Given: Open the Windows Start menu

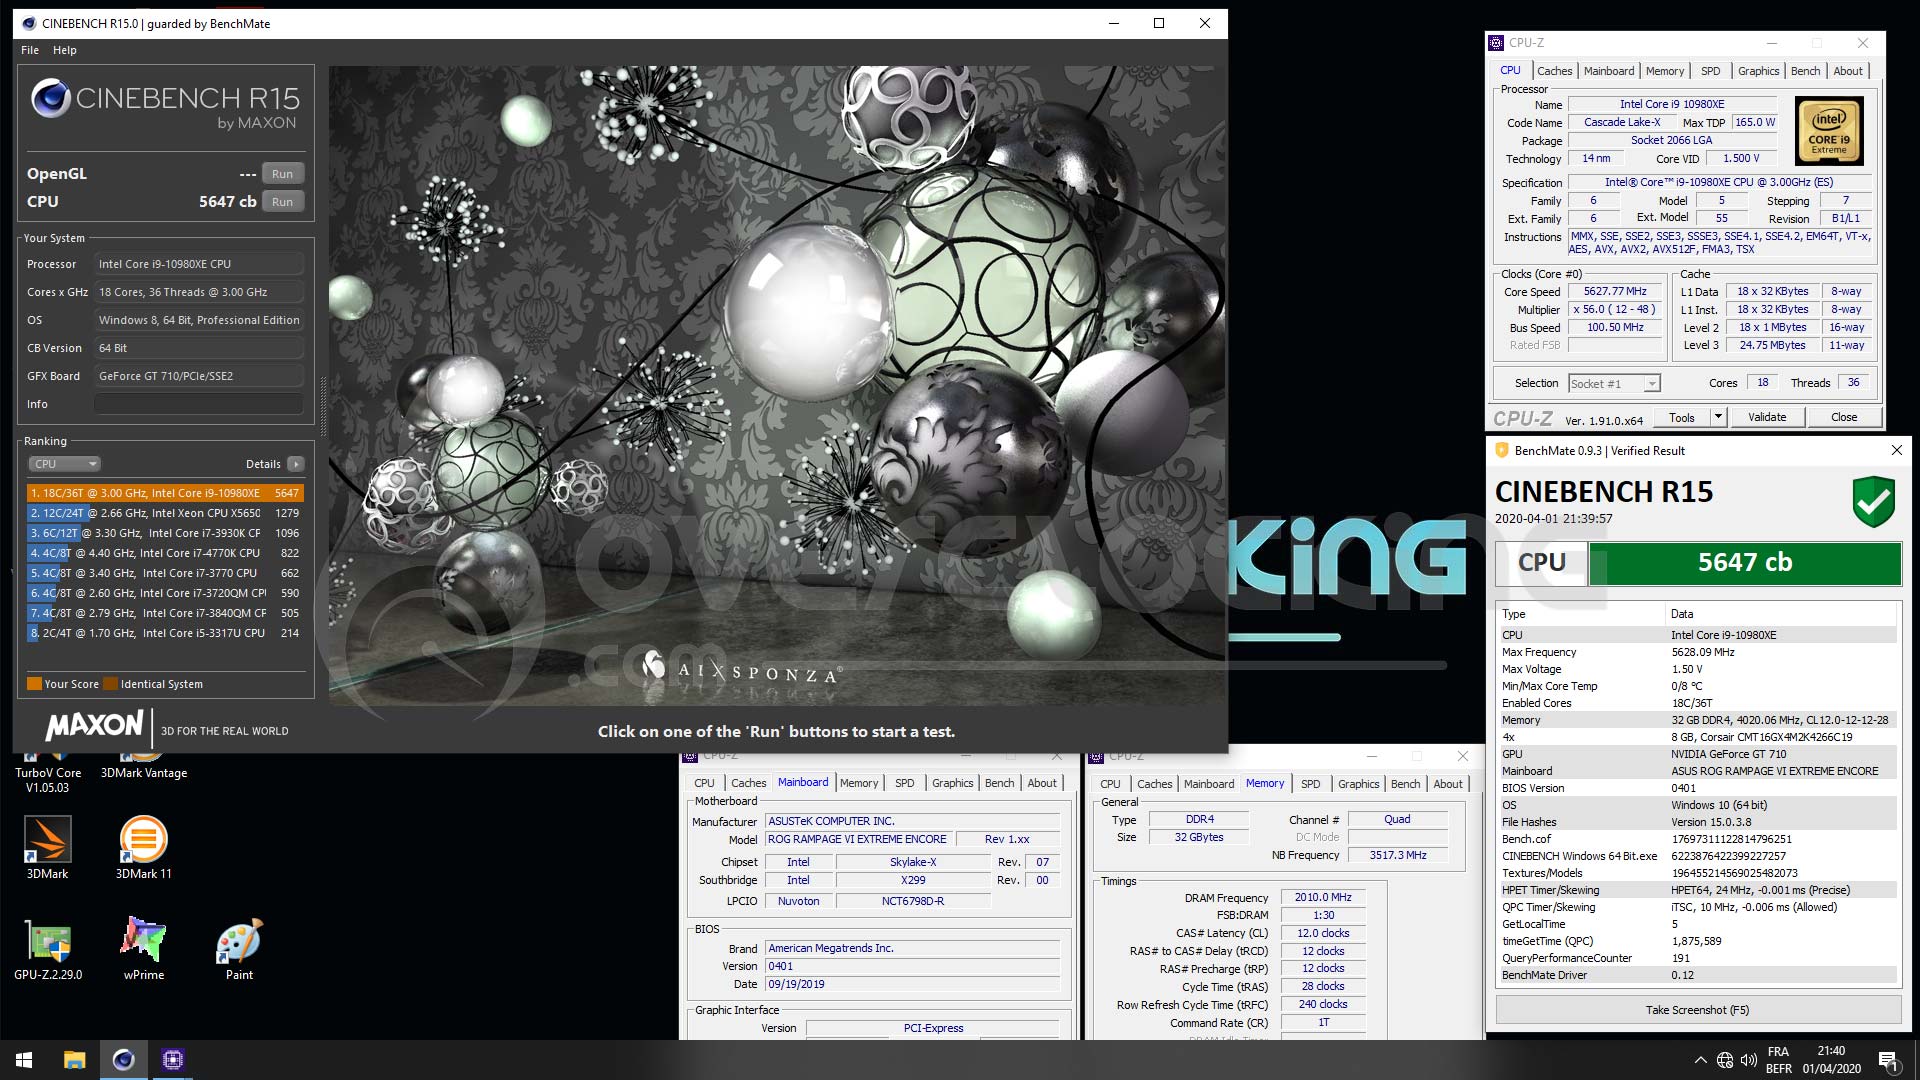Looking at the screenshot, I should coord(24,1060).
